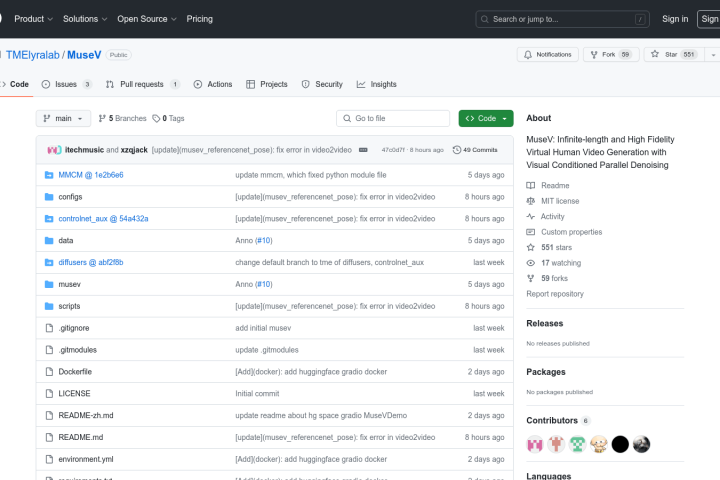This screenshot has height=480, width=720.
Task: Open the MIT license link
Action: point(560,201)
